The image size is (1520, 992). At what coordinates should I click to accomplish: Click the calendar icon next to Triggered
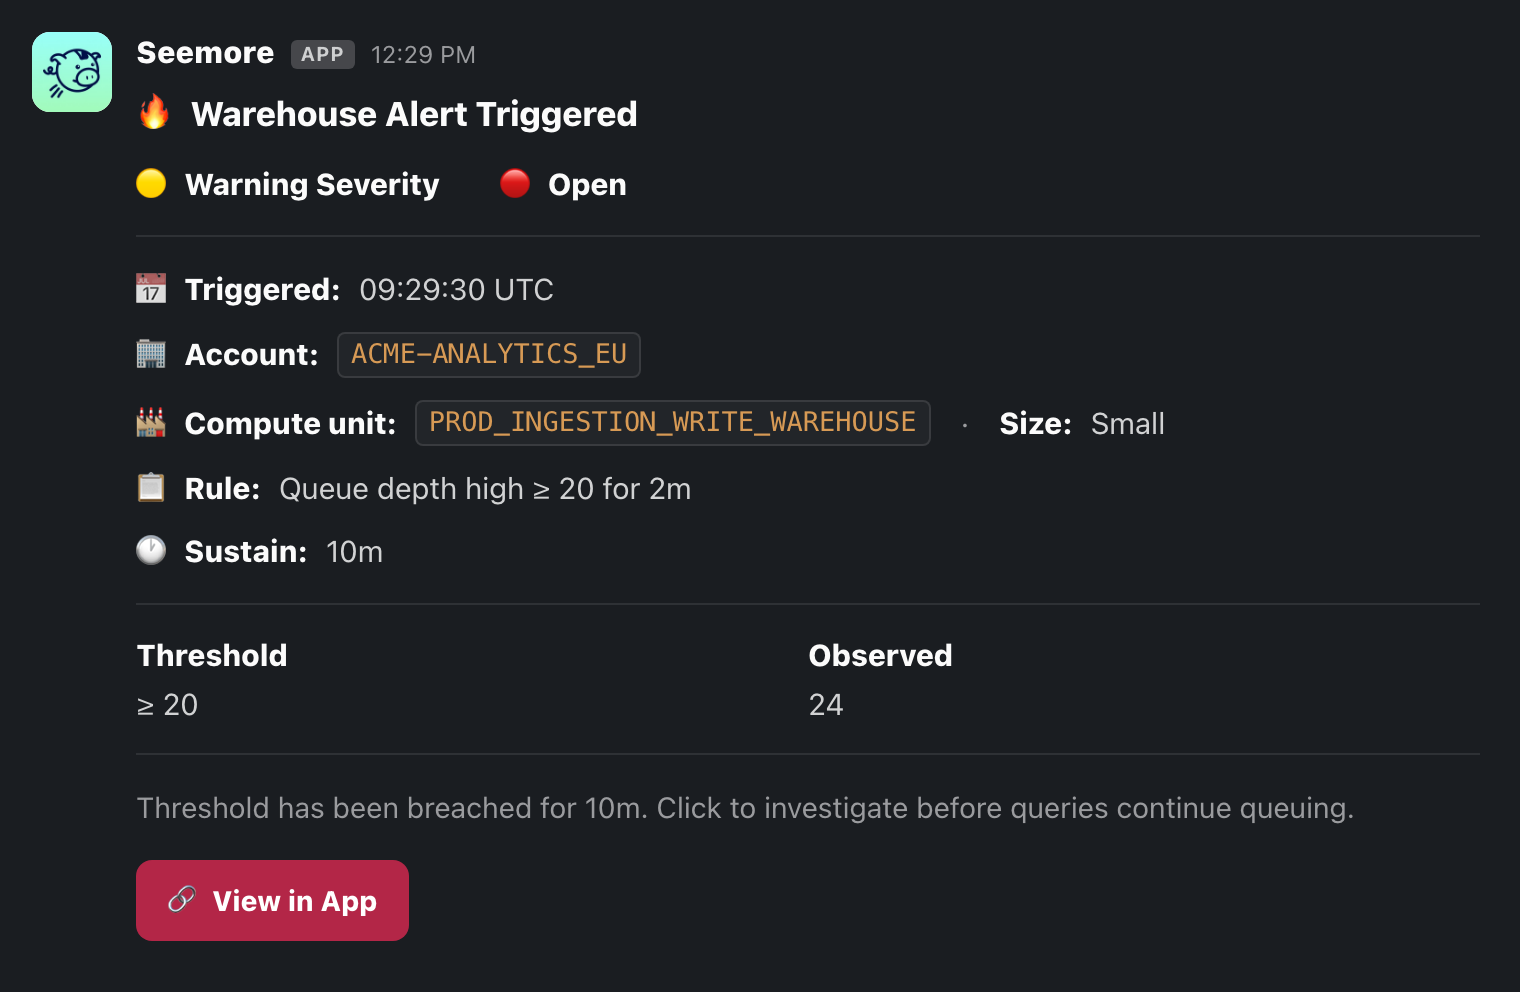(x=151, y=289)
